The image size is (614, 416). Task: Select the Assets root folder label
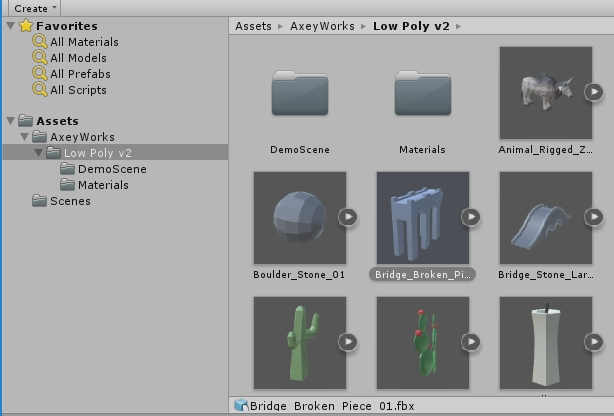(57, 121)
